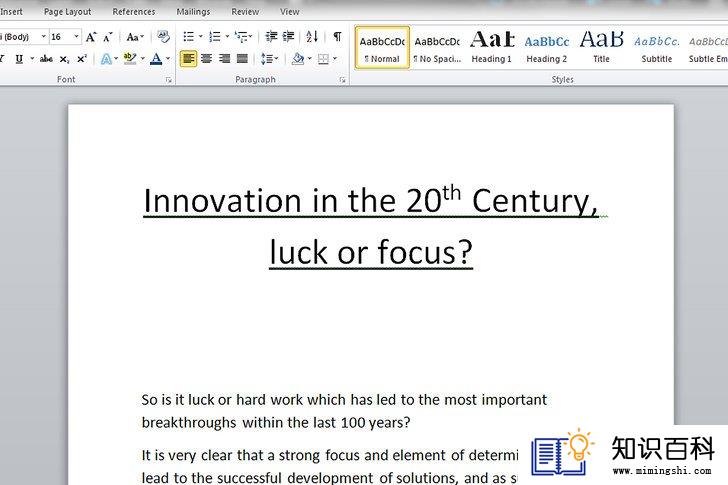Toggle Align Text Left
Viewport: 728px width, 485px height.
pyautogui.click(x=188, y=58)
